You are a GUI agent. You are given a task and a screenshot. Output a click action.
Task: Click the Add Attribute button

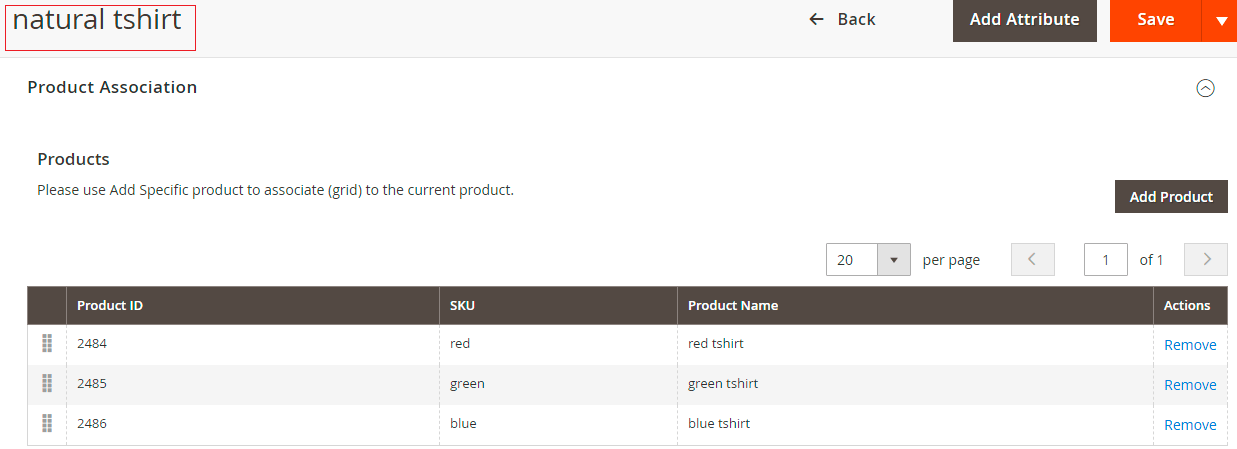pyautogui.click(x=1024, y=20)
